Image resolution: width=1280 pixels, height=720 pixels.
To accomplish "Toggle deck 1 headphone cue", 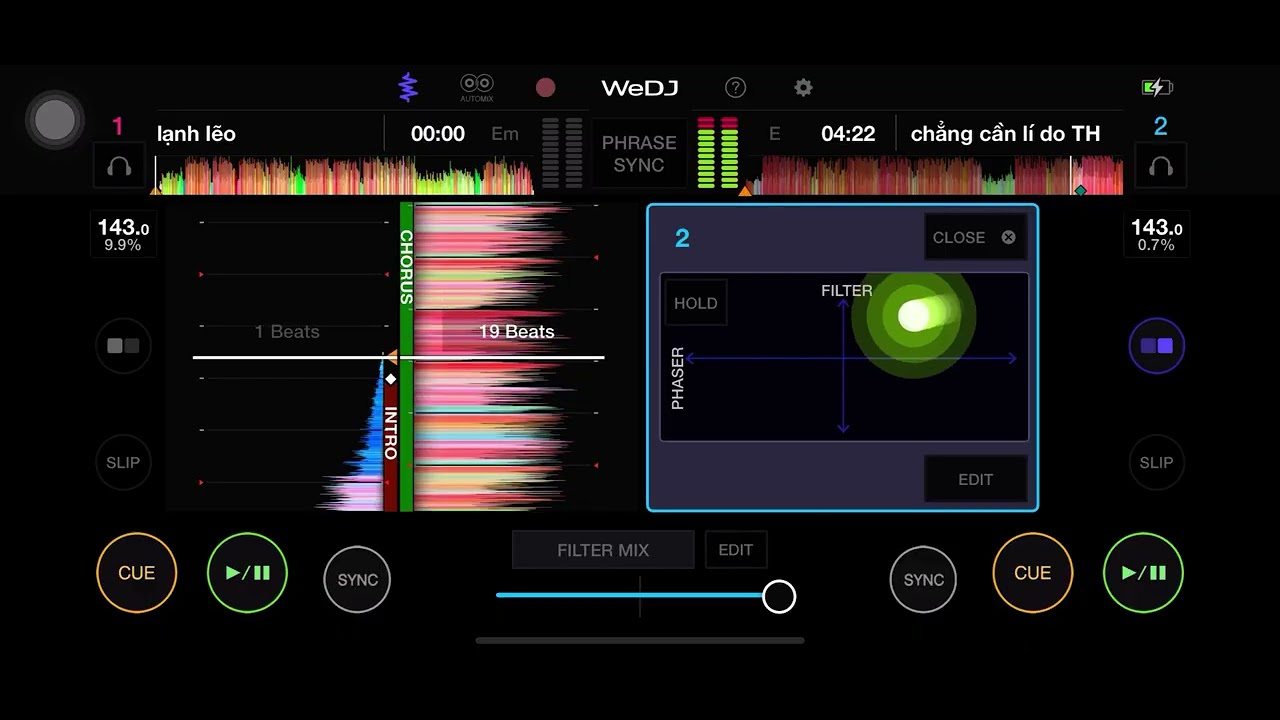I will pos(119,166).
